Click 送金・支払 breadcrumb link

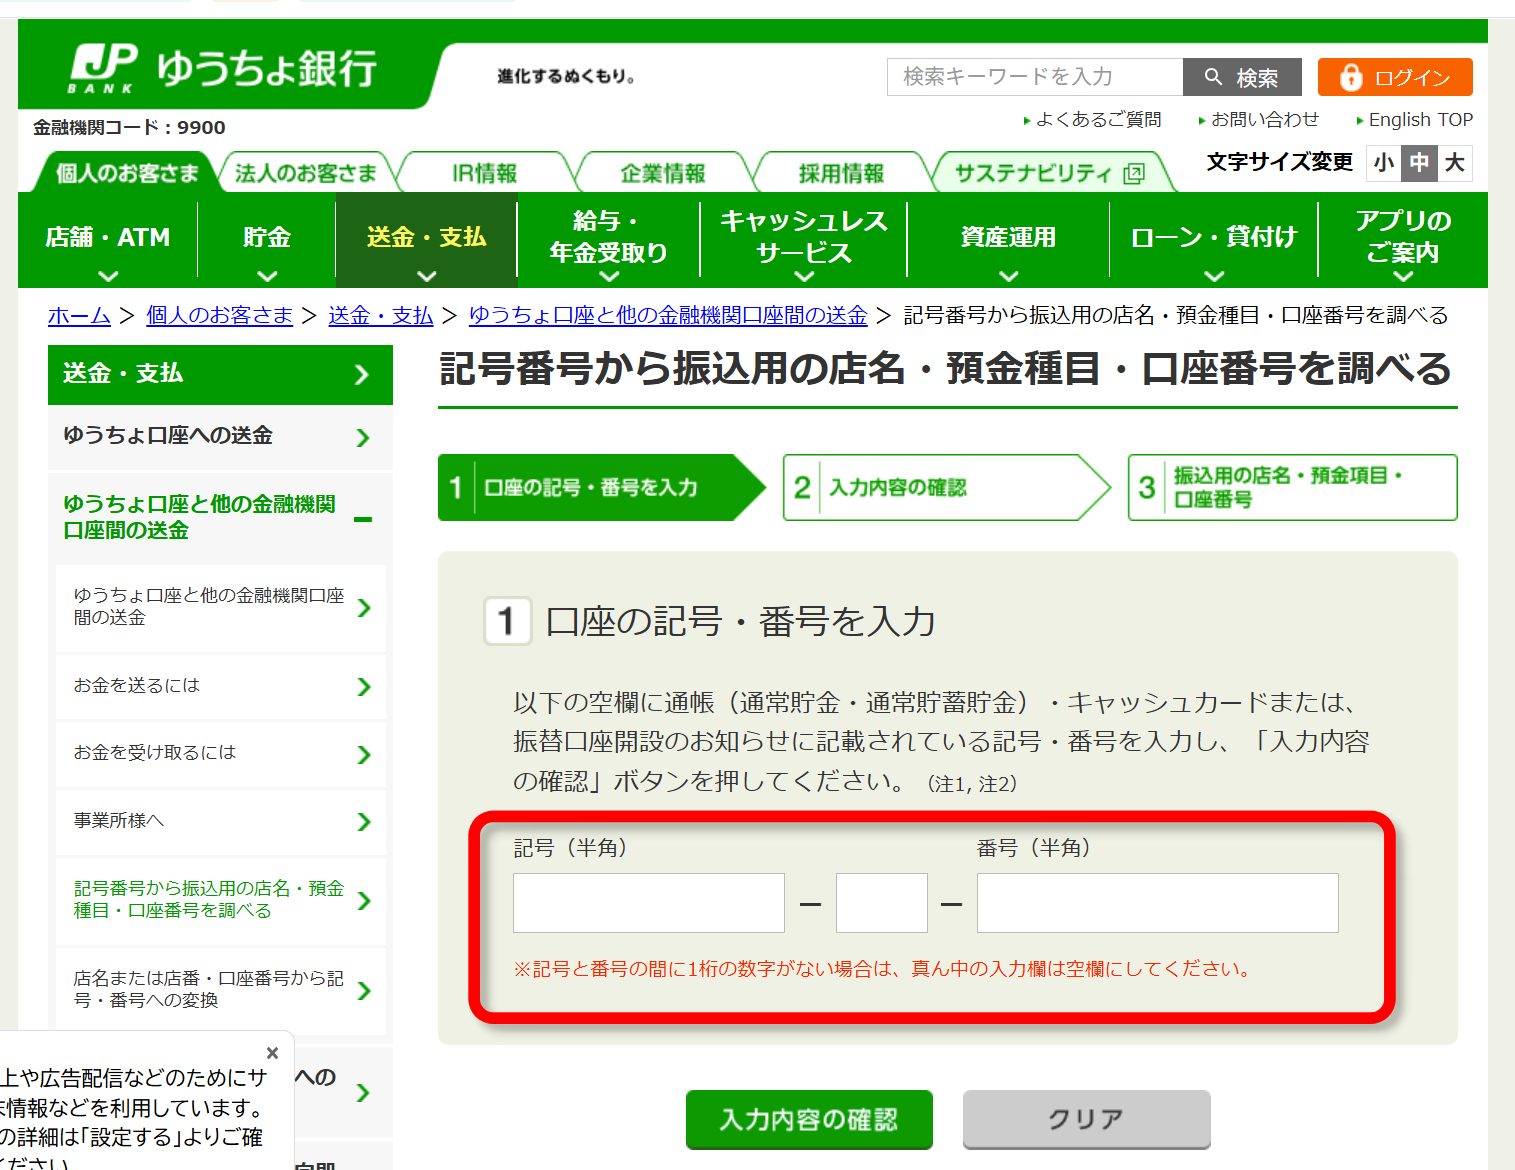(x=381, y=316)
